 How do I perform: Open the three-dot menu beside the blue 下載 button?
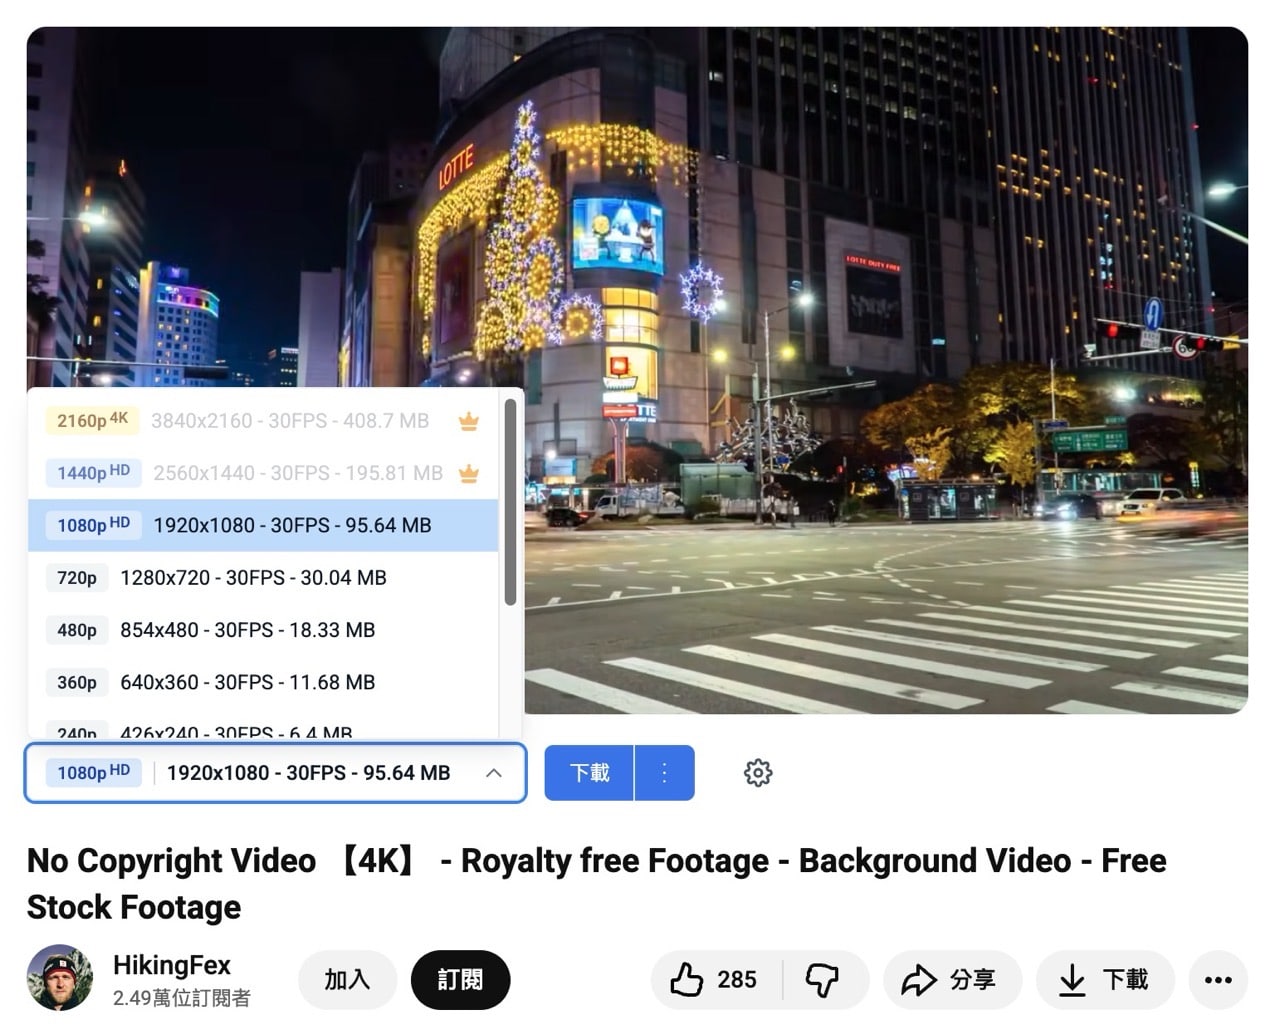(x=664, y=772)
